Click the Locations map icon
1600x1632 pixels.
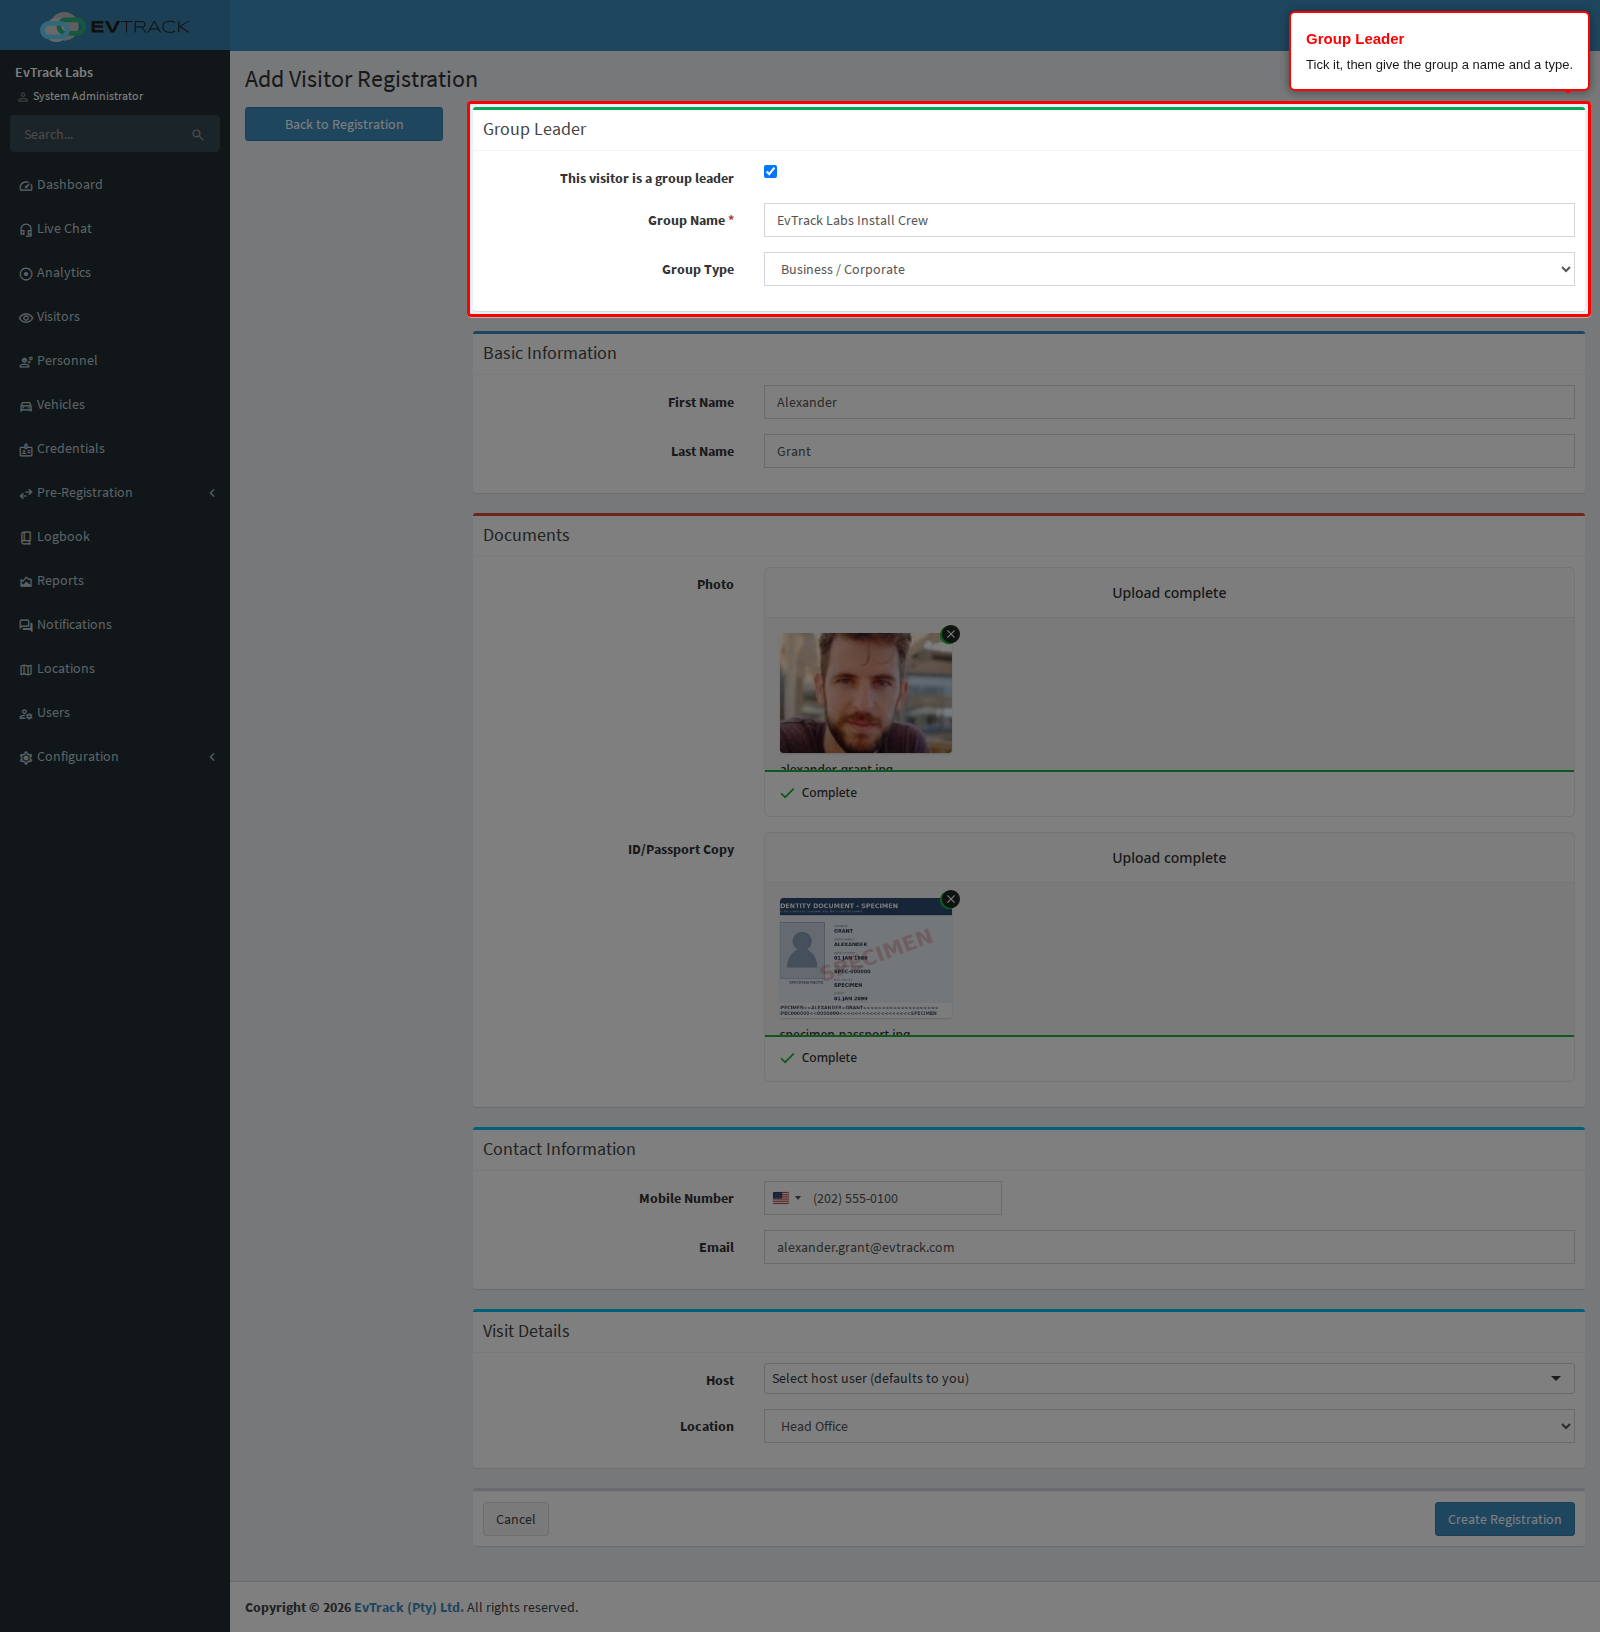coord(26,670)
